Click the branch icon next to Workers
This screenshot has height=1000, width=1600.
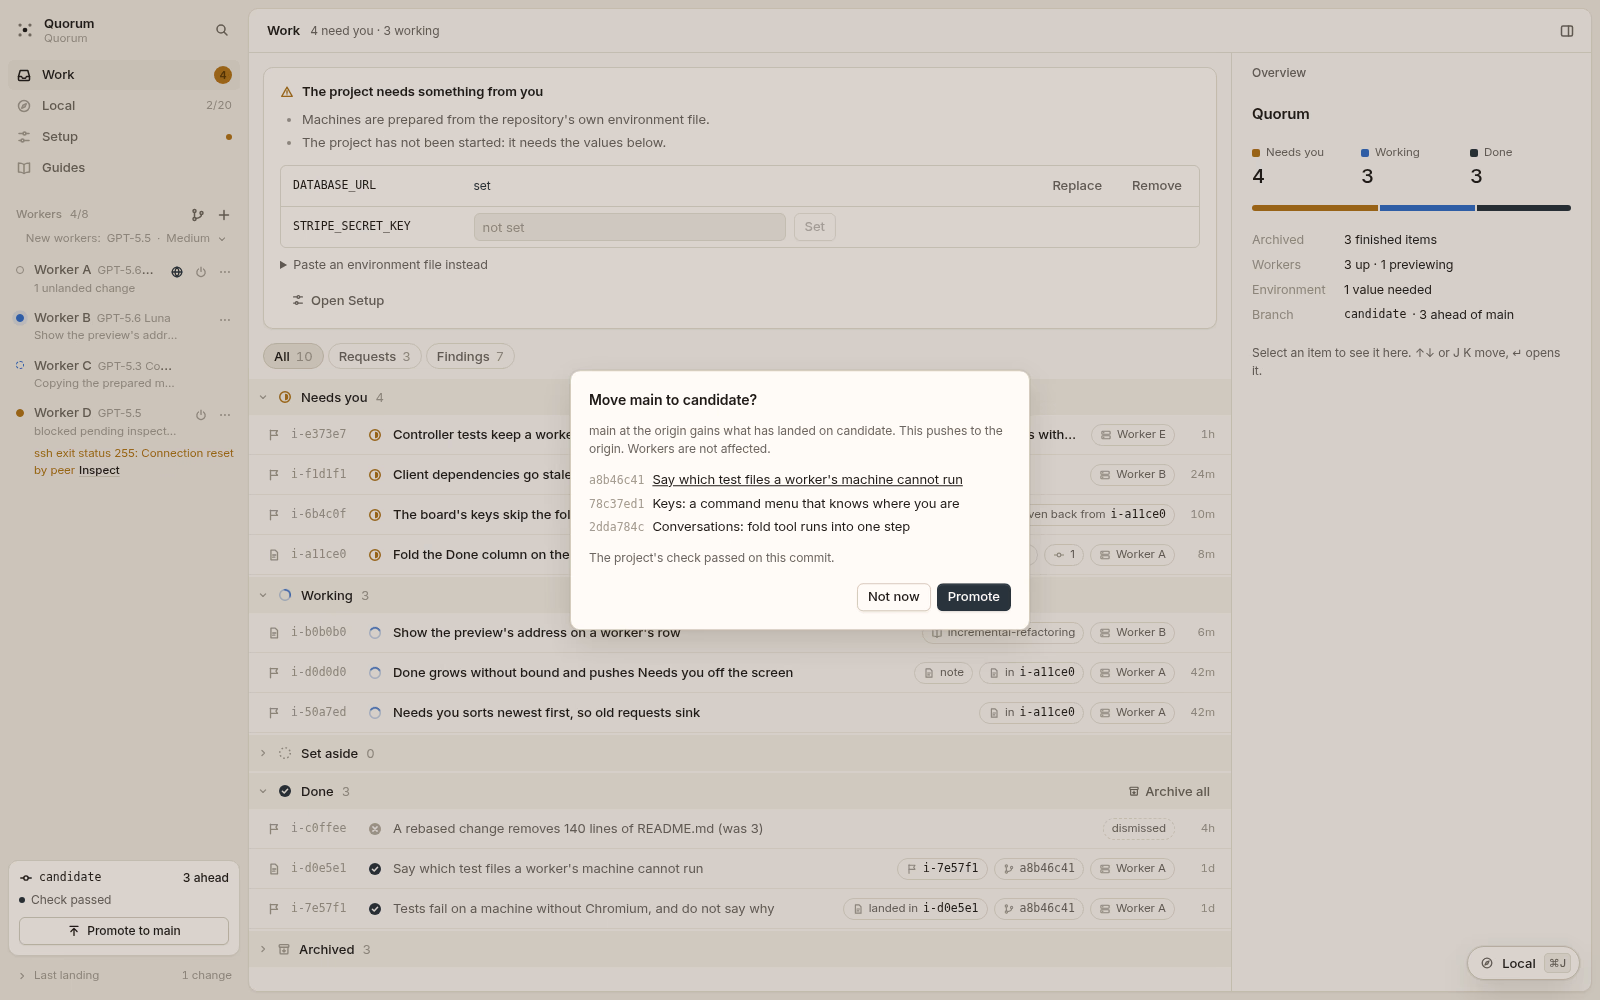[x=198, y=215]
